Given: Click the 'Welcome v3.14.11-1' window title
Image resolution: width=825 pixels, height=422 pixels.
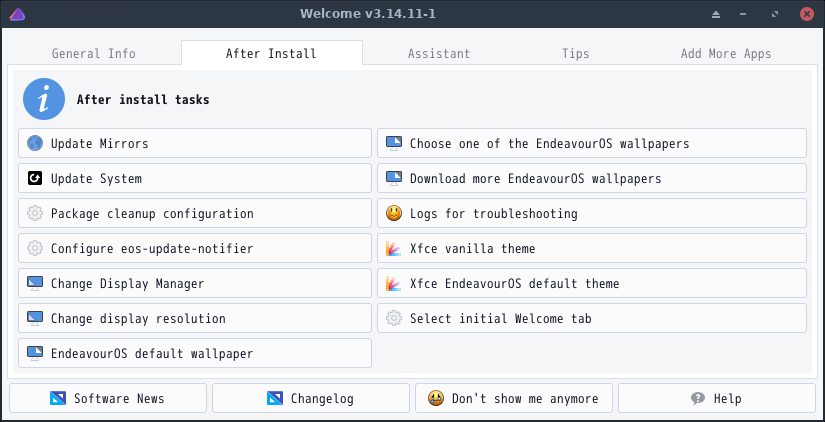Looking at the screenshot, I should (x=368, y=14).
